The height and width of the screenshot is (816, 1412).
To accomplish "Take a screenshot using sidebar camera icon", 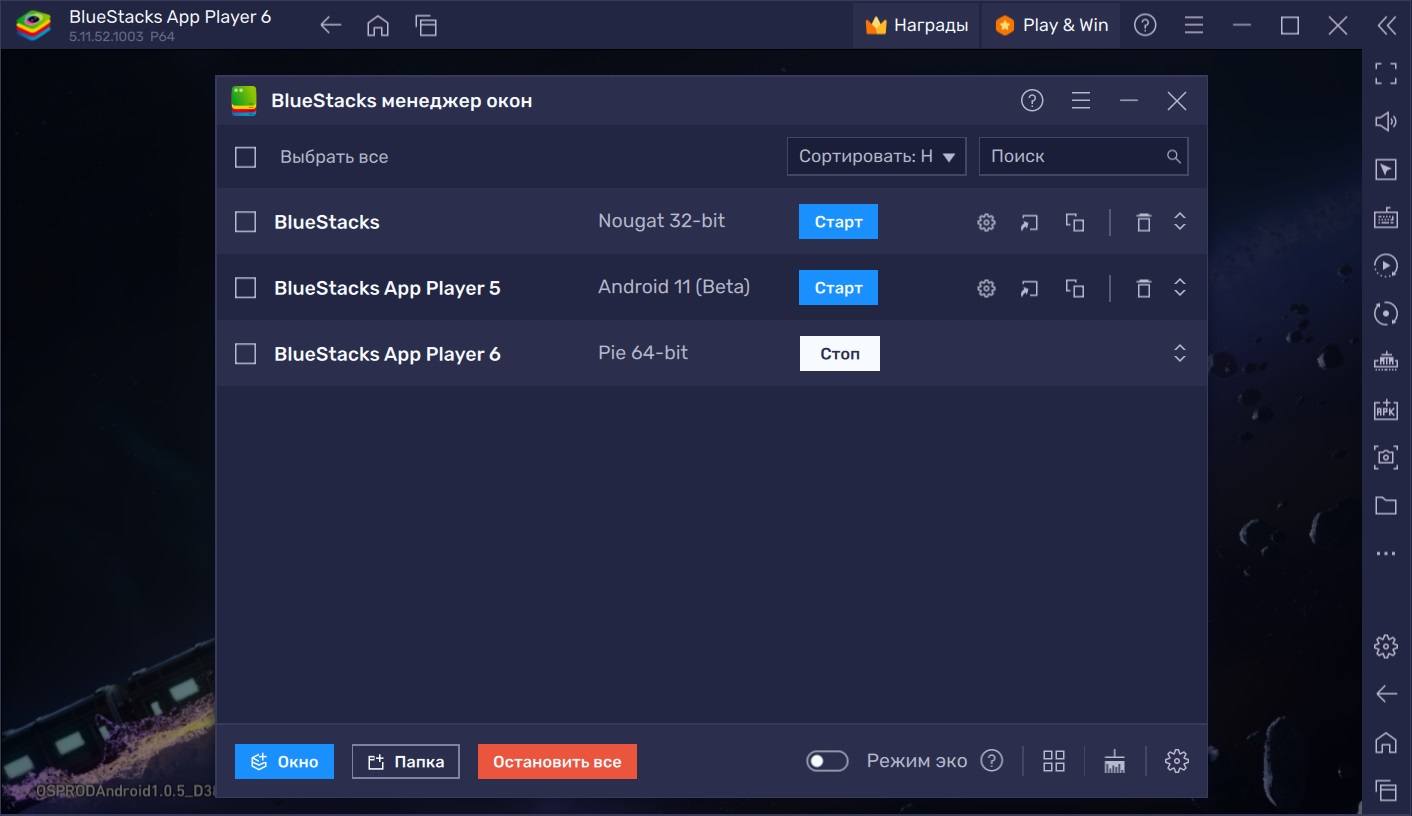I will pos(1386,457).
